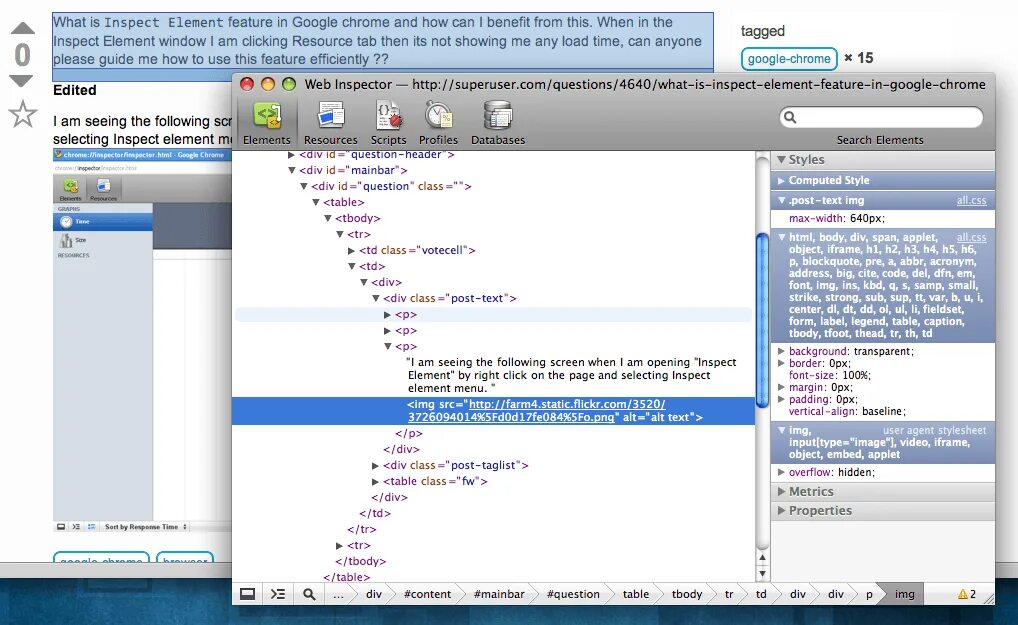The height and width of the screenshot is (625, 1018).
Task: Collapse the div class="post-text" node
Action: tap(375, 299)
